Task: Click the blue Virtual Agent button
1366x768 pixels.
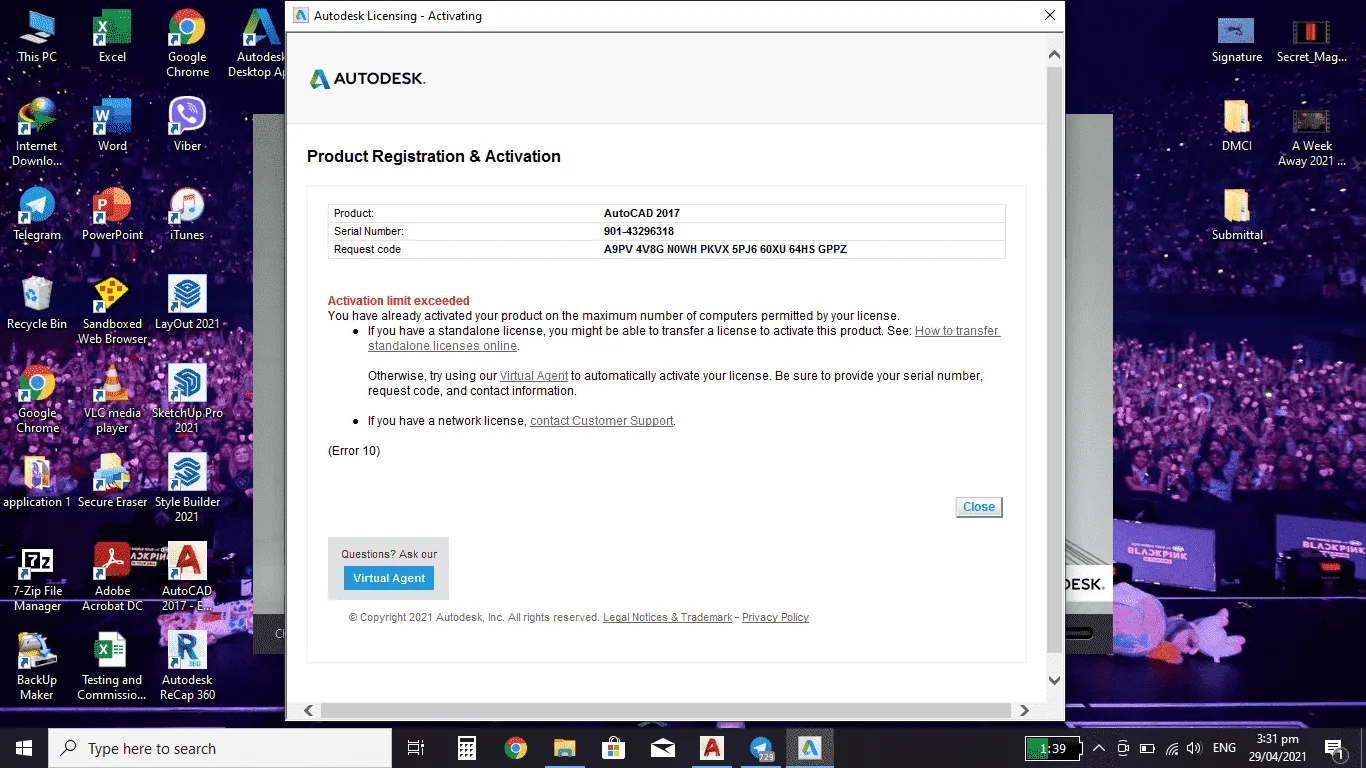Action: (x=389, y=578)
